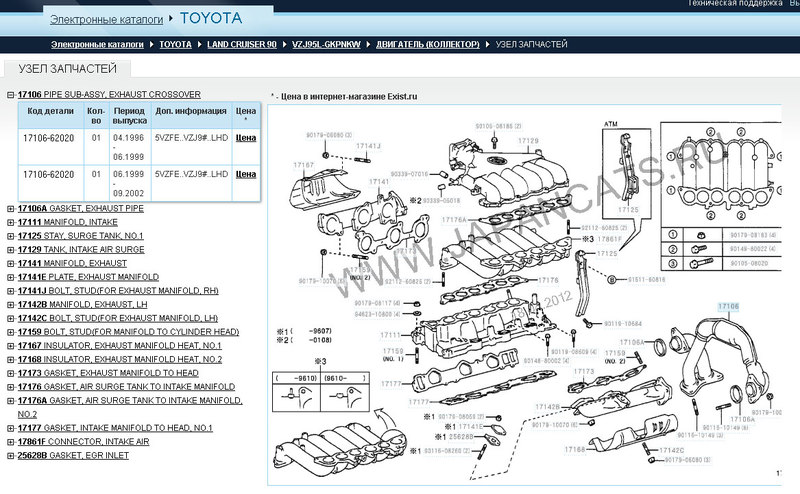Expand 17142B MANIFOLD, EXHAUST, LH node

(11, 305)
